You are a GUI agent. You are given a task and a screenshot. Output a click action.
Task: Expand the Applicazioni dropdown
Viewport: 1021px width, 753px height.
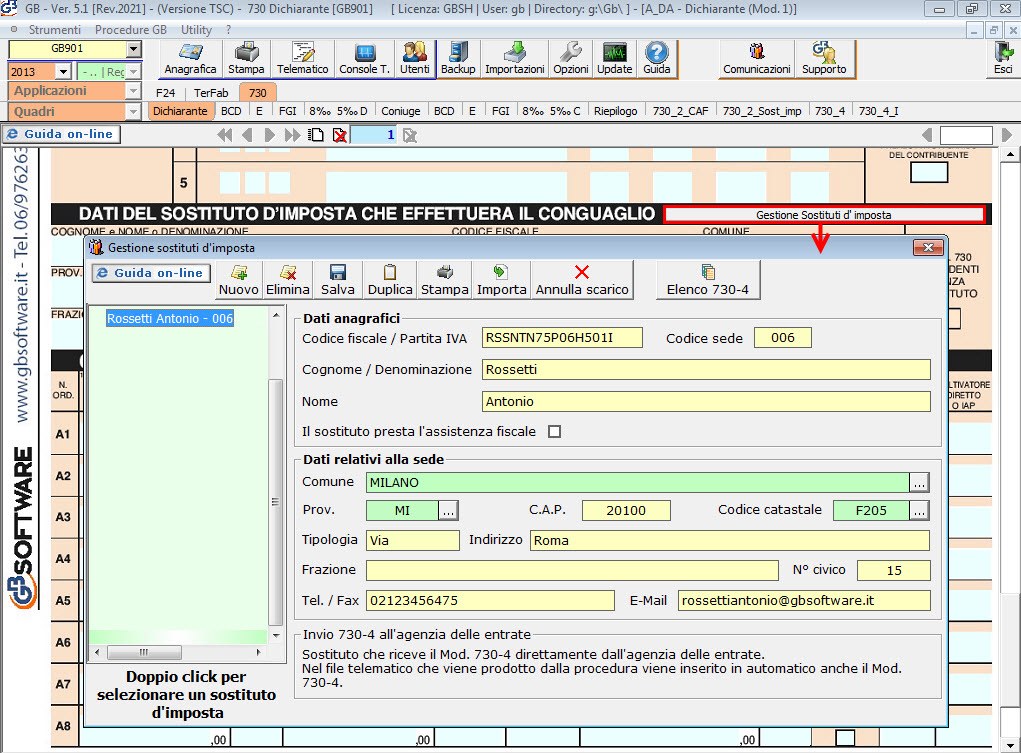click(x=133, y=91)
